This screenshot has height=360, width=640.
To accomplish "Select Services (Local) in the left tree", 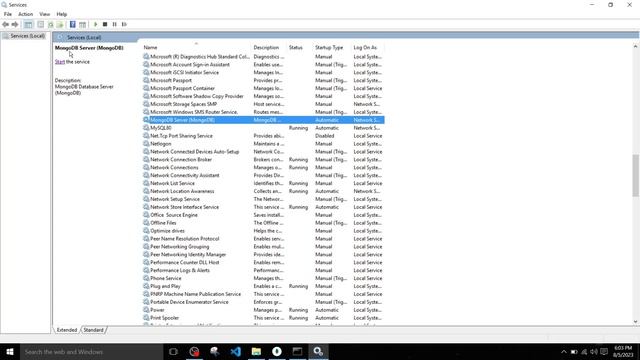I will [x=27, y=36].
